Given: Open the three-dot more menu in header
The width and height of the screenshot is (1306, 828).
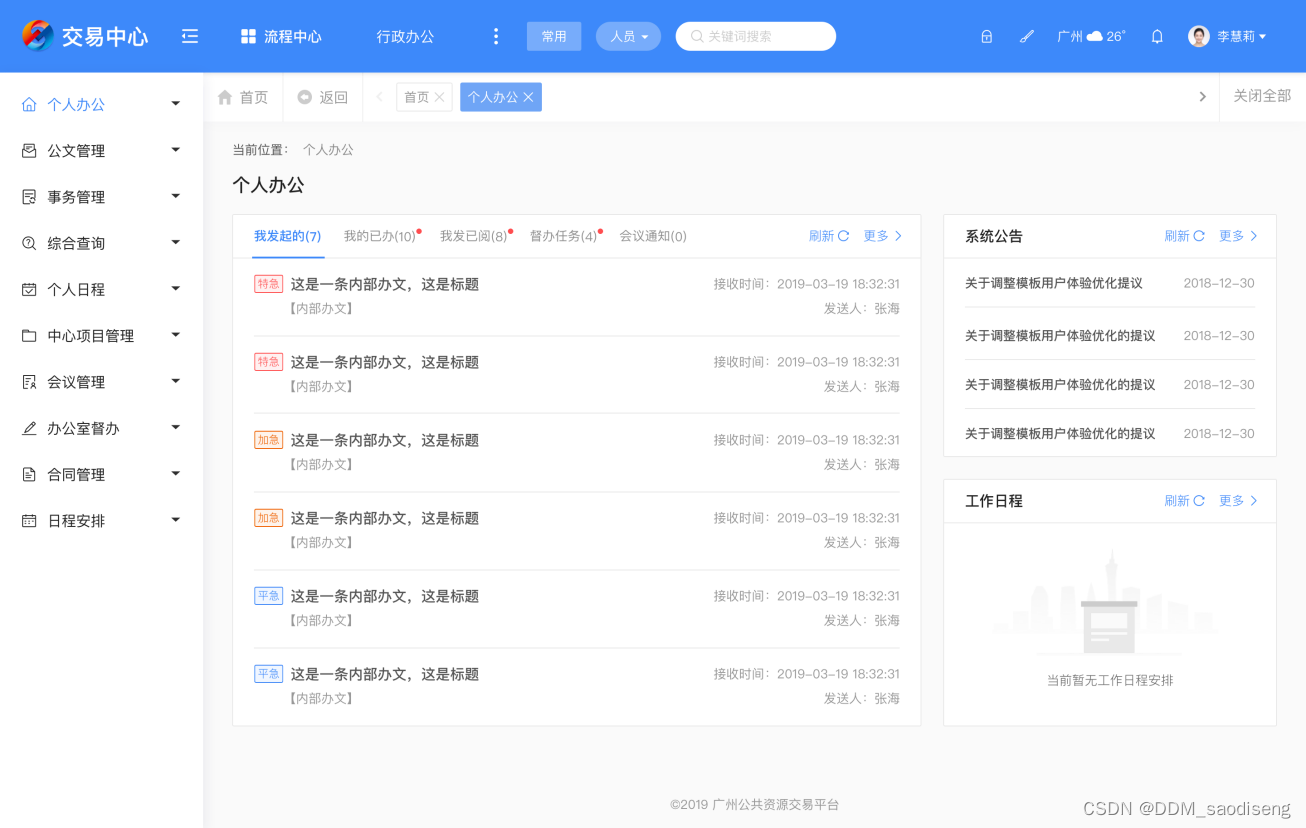Looking at the screenshot, I should (496, 36).
